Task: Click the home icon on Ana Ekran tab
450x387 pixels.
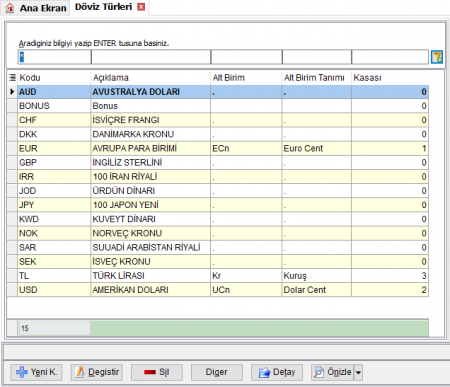Action: coord(10,8)
